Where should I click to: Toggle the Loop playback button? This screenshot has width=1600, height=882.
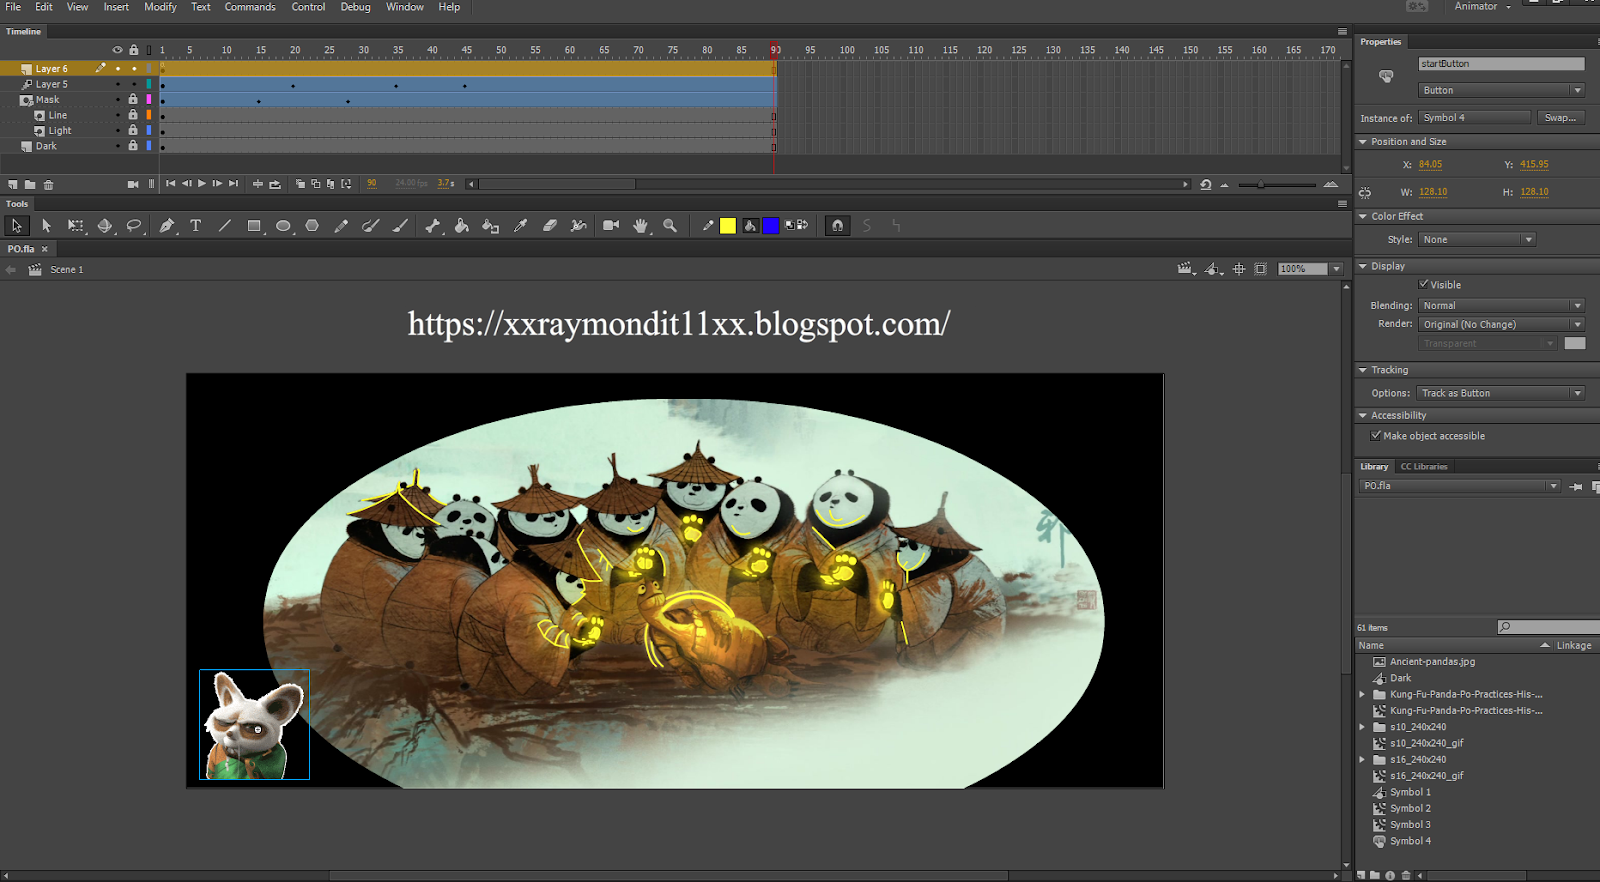point(275,184)
